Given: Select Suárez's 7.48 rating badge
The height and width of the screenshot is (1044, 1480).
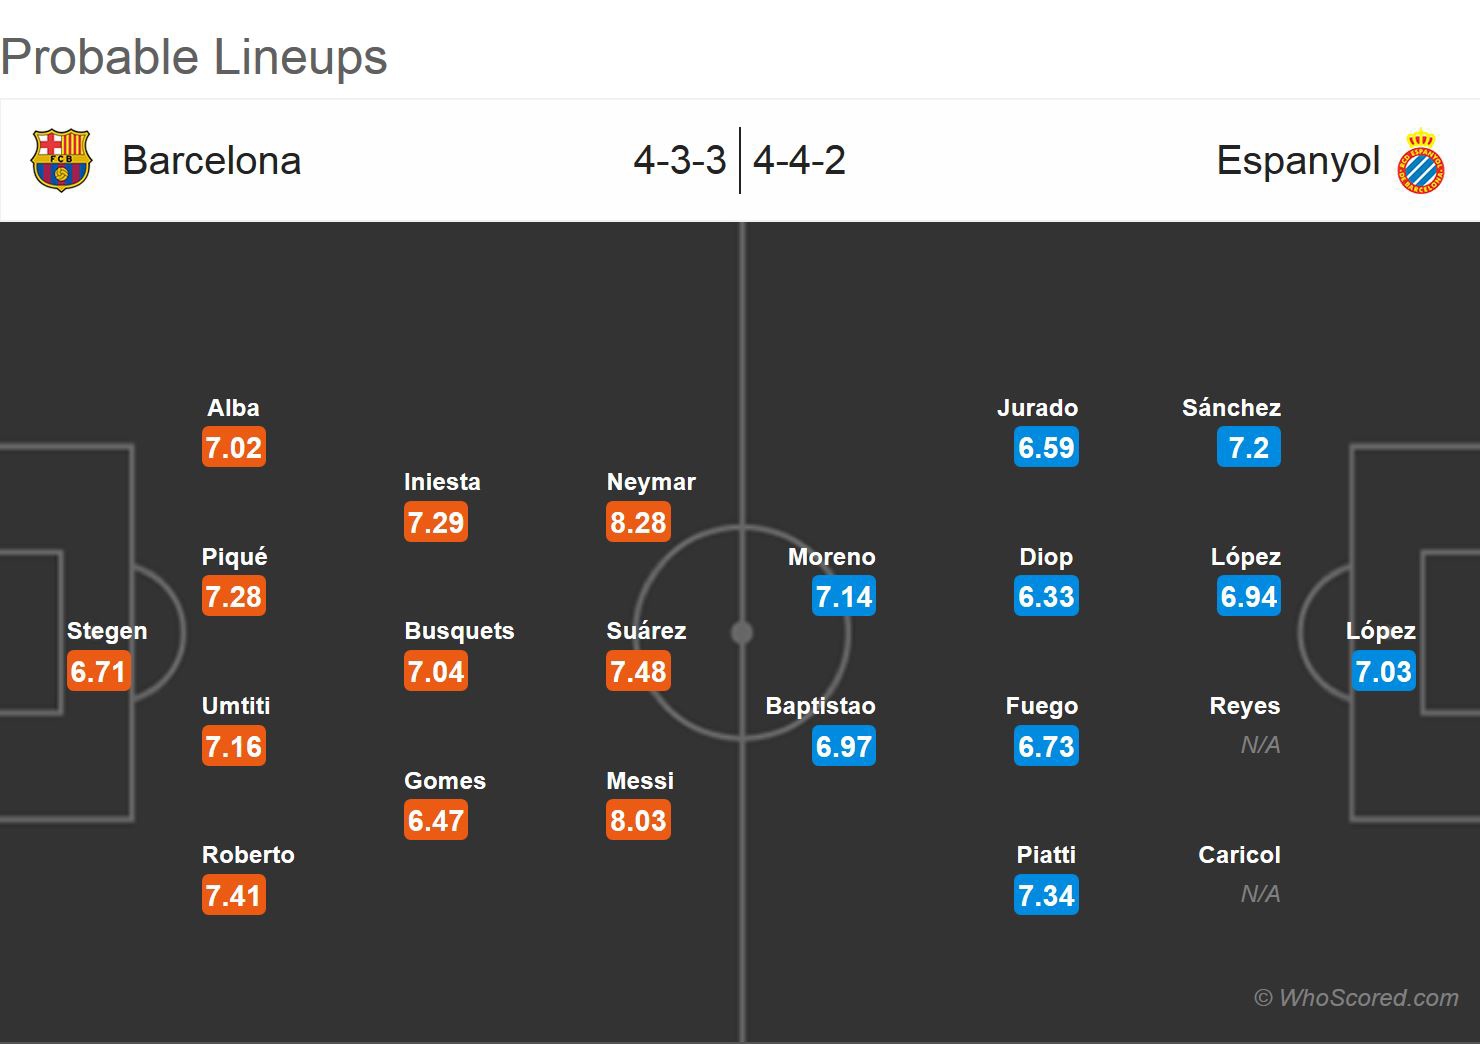Looking at the screenshot, I should (x=638, y=672).
